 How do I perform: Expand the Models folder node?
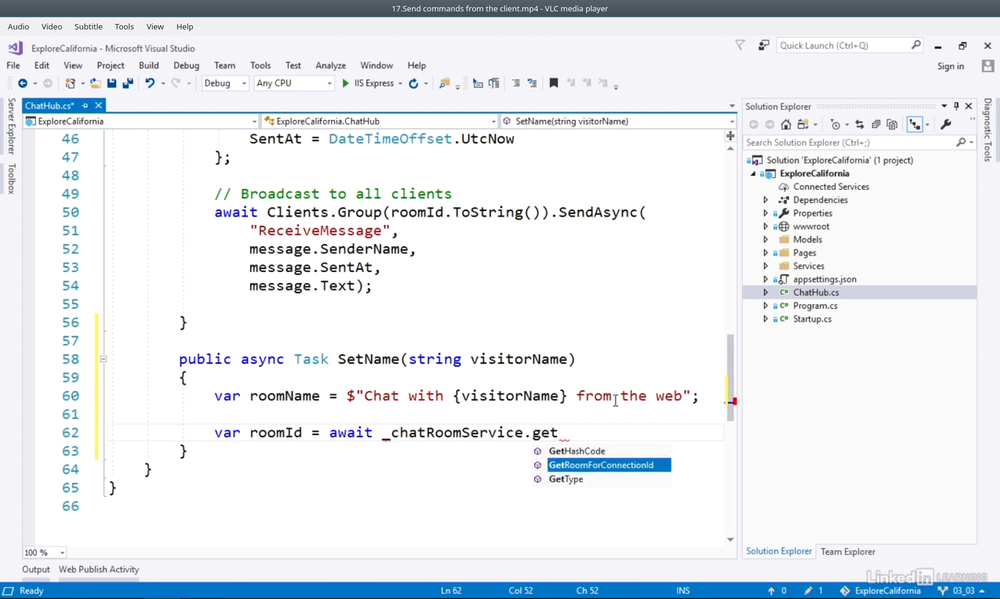click(x=766, y=240)
